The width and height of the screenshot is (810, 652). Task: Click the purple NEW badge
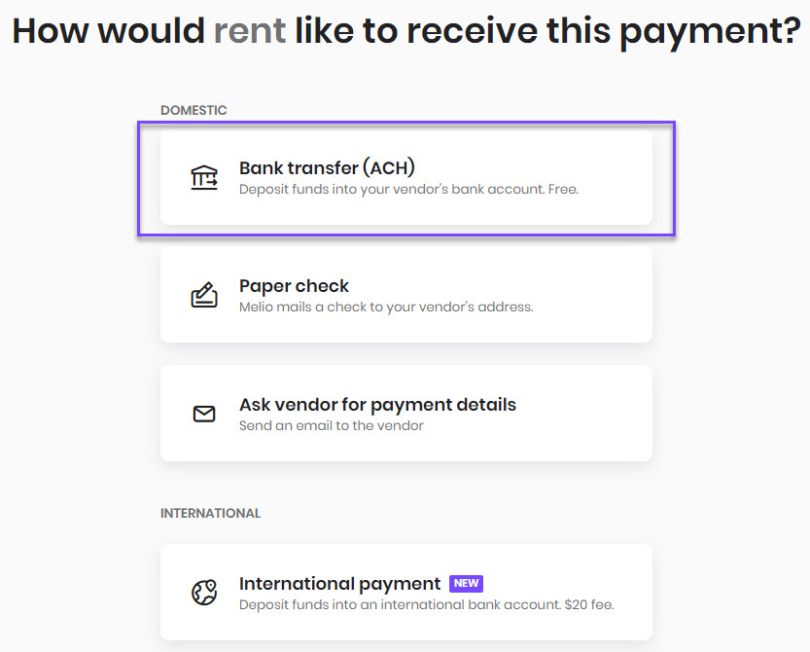[x=466, y=583]
